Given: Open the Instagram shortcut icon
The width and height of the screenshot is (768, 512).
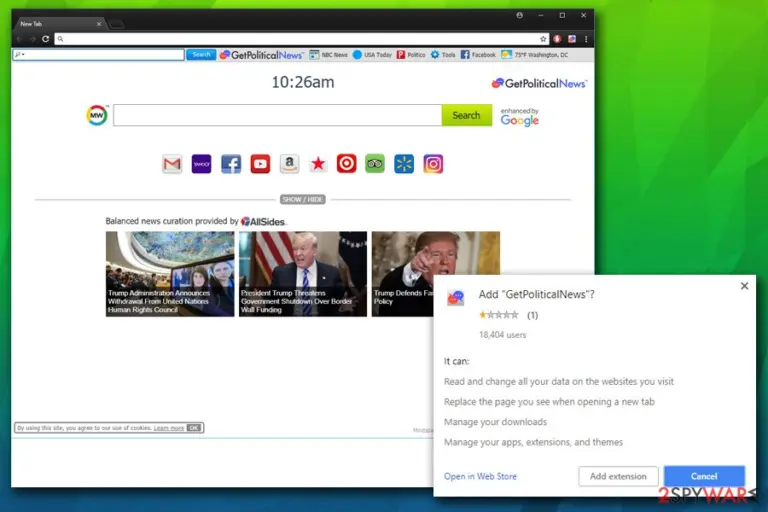Looking at the screenshot, I should (433, 164).
